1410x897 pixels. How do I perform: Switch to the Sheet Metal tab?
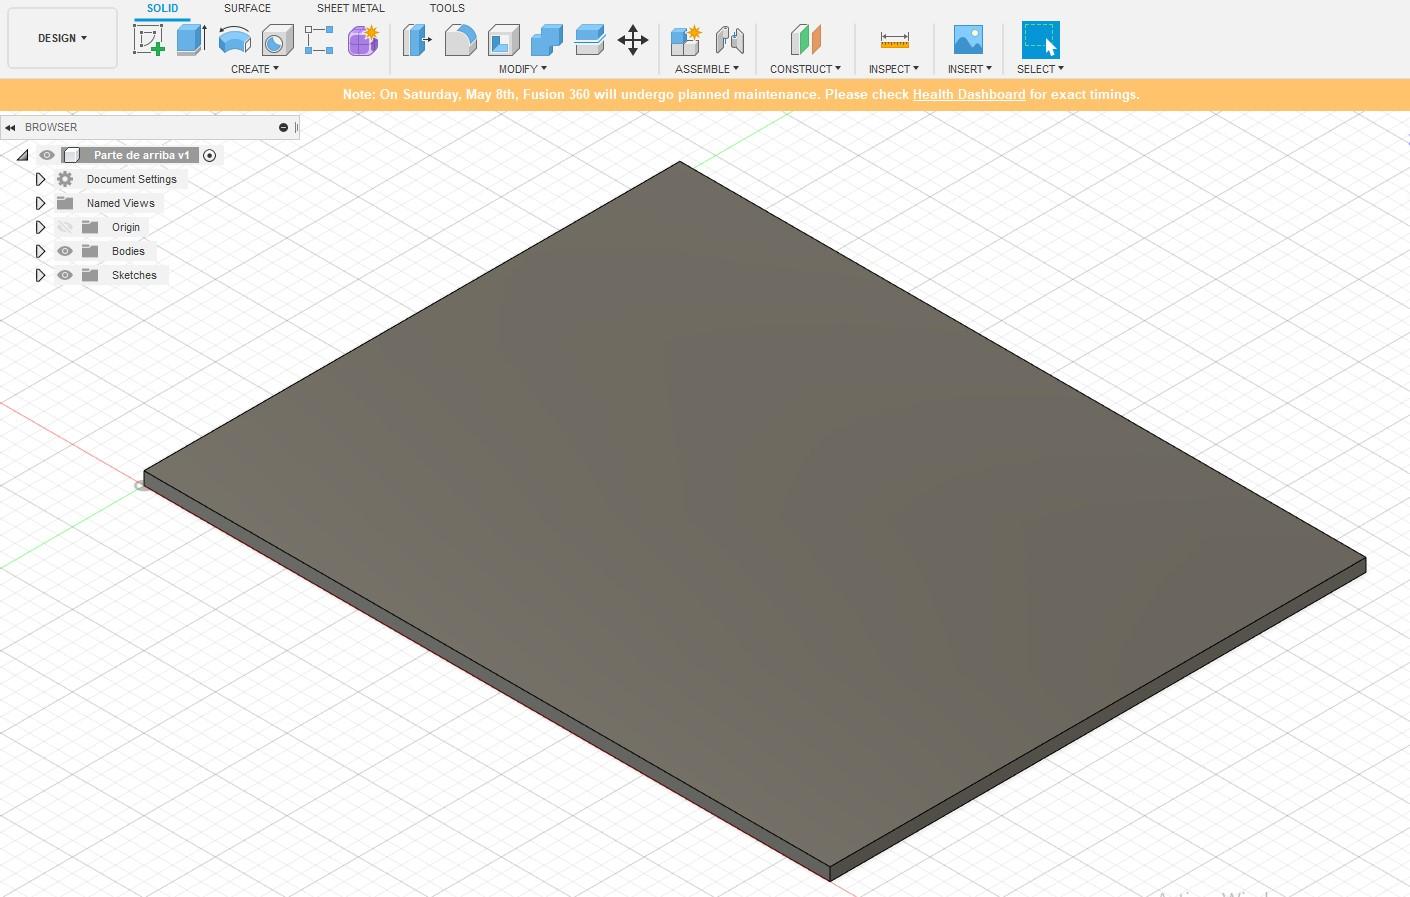click(351, 8)
